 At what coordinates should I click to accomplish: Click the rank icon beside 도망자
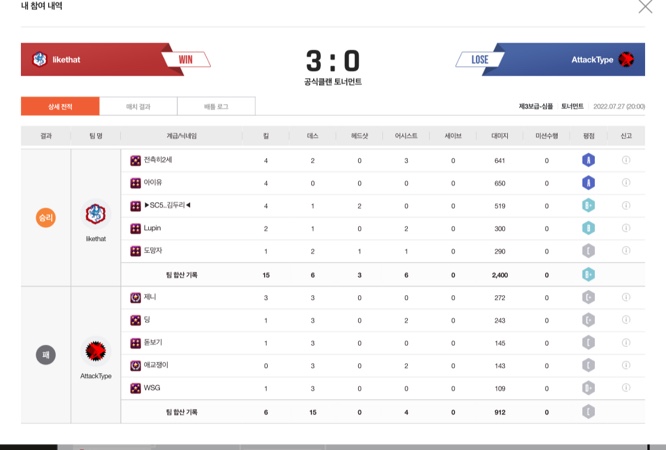136,251
